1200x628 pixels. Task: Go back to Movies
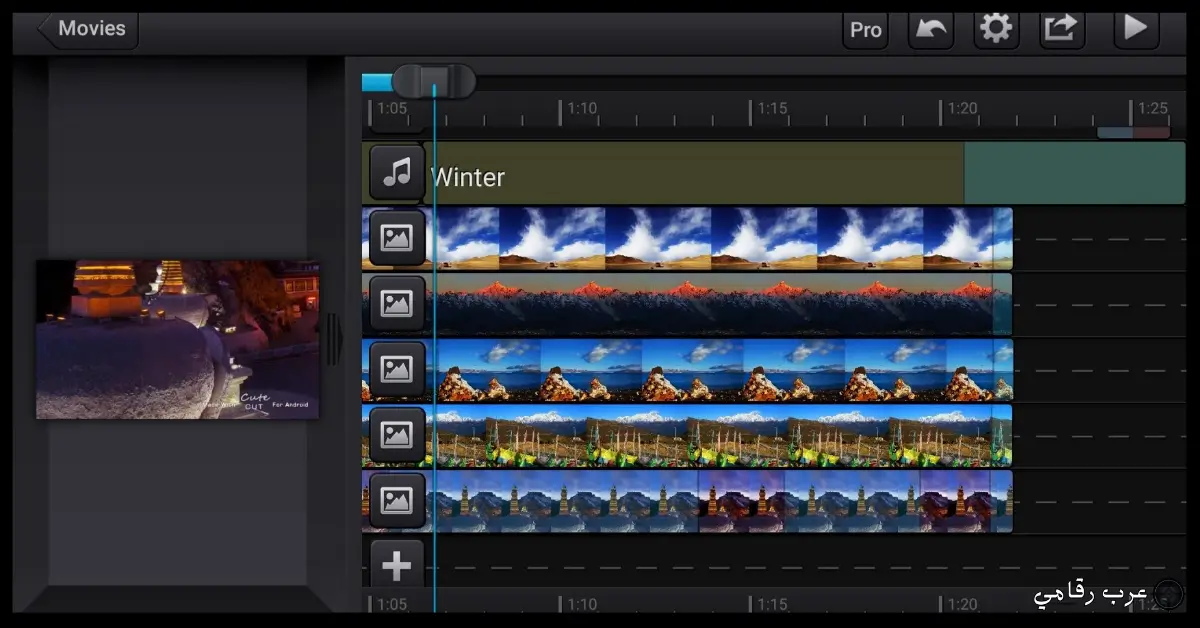[88, 29]
